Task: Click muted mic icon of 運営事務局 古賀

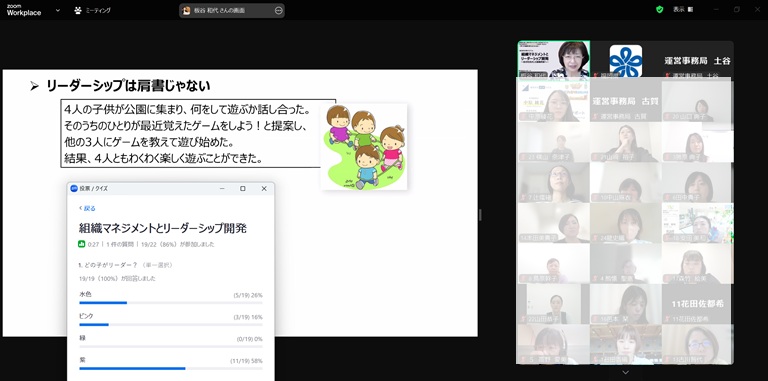Action: coord(595,117)
